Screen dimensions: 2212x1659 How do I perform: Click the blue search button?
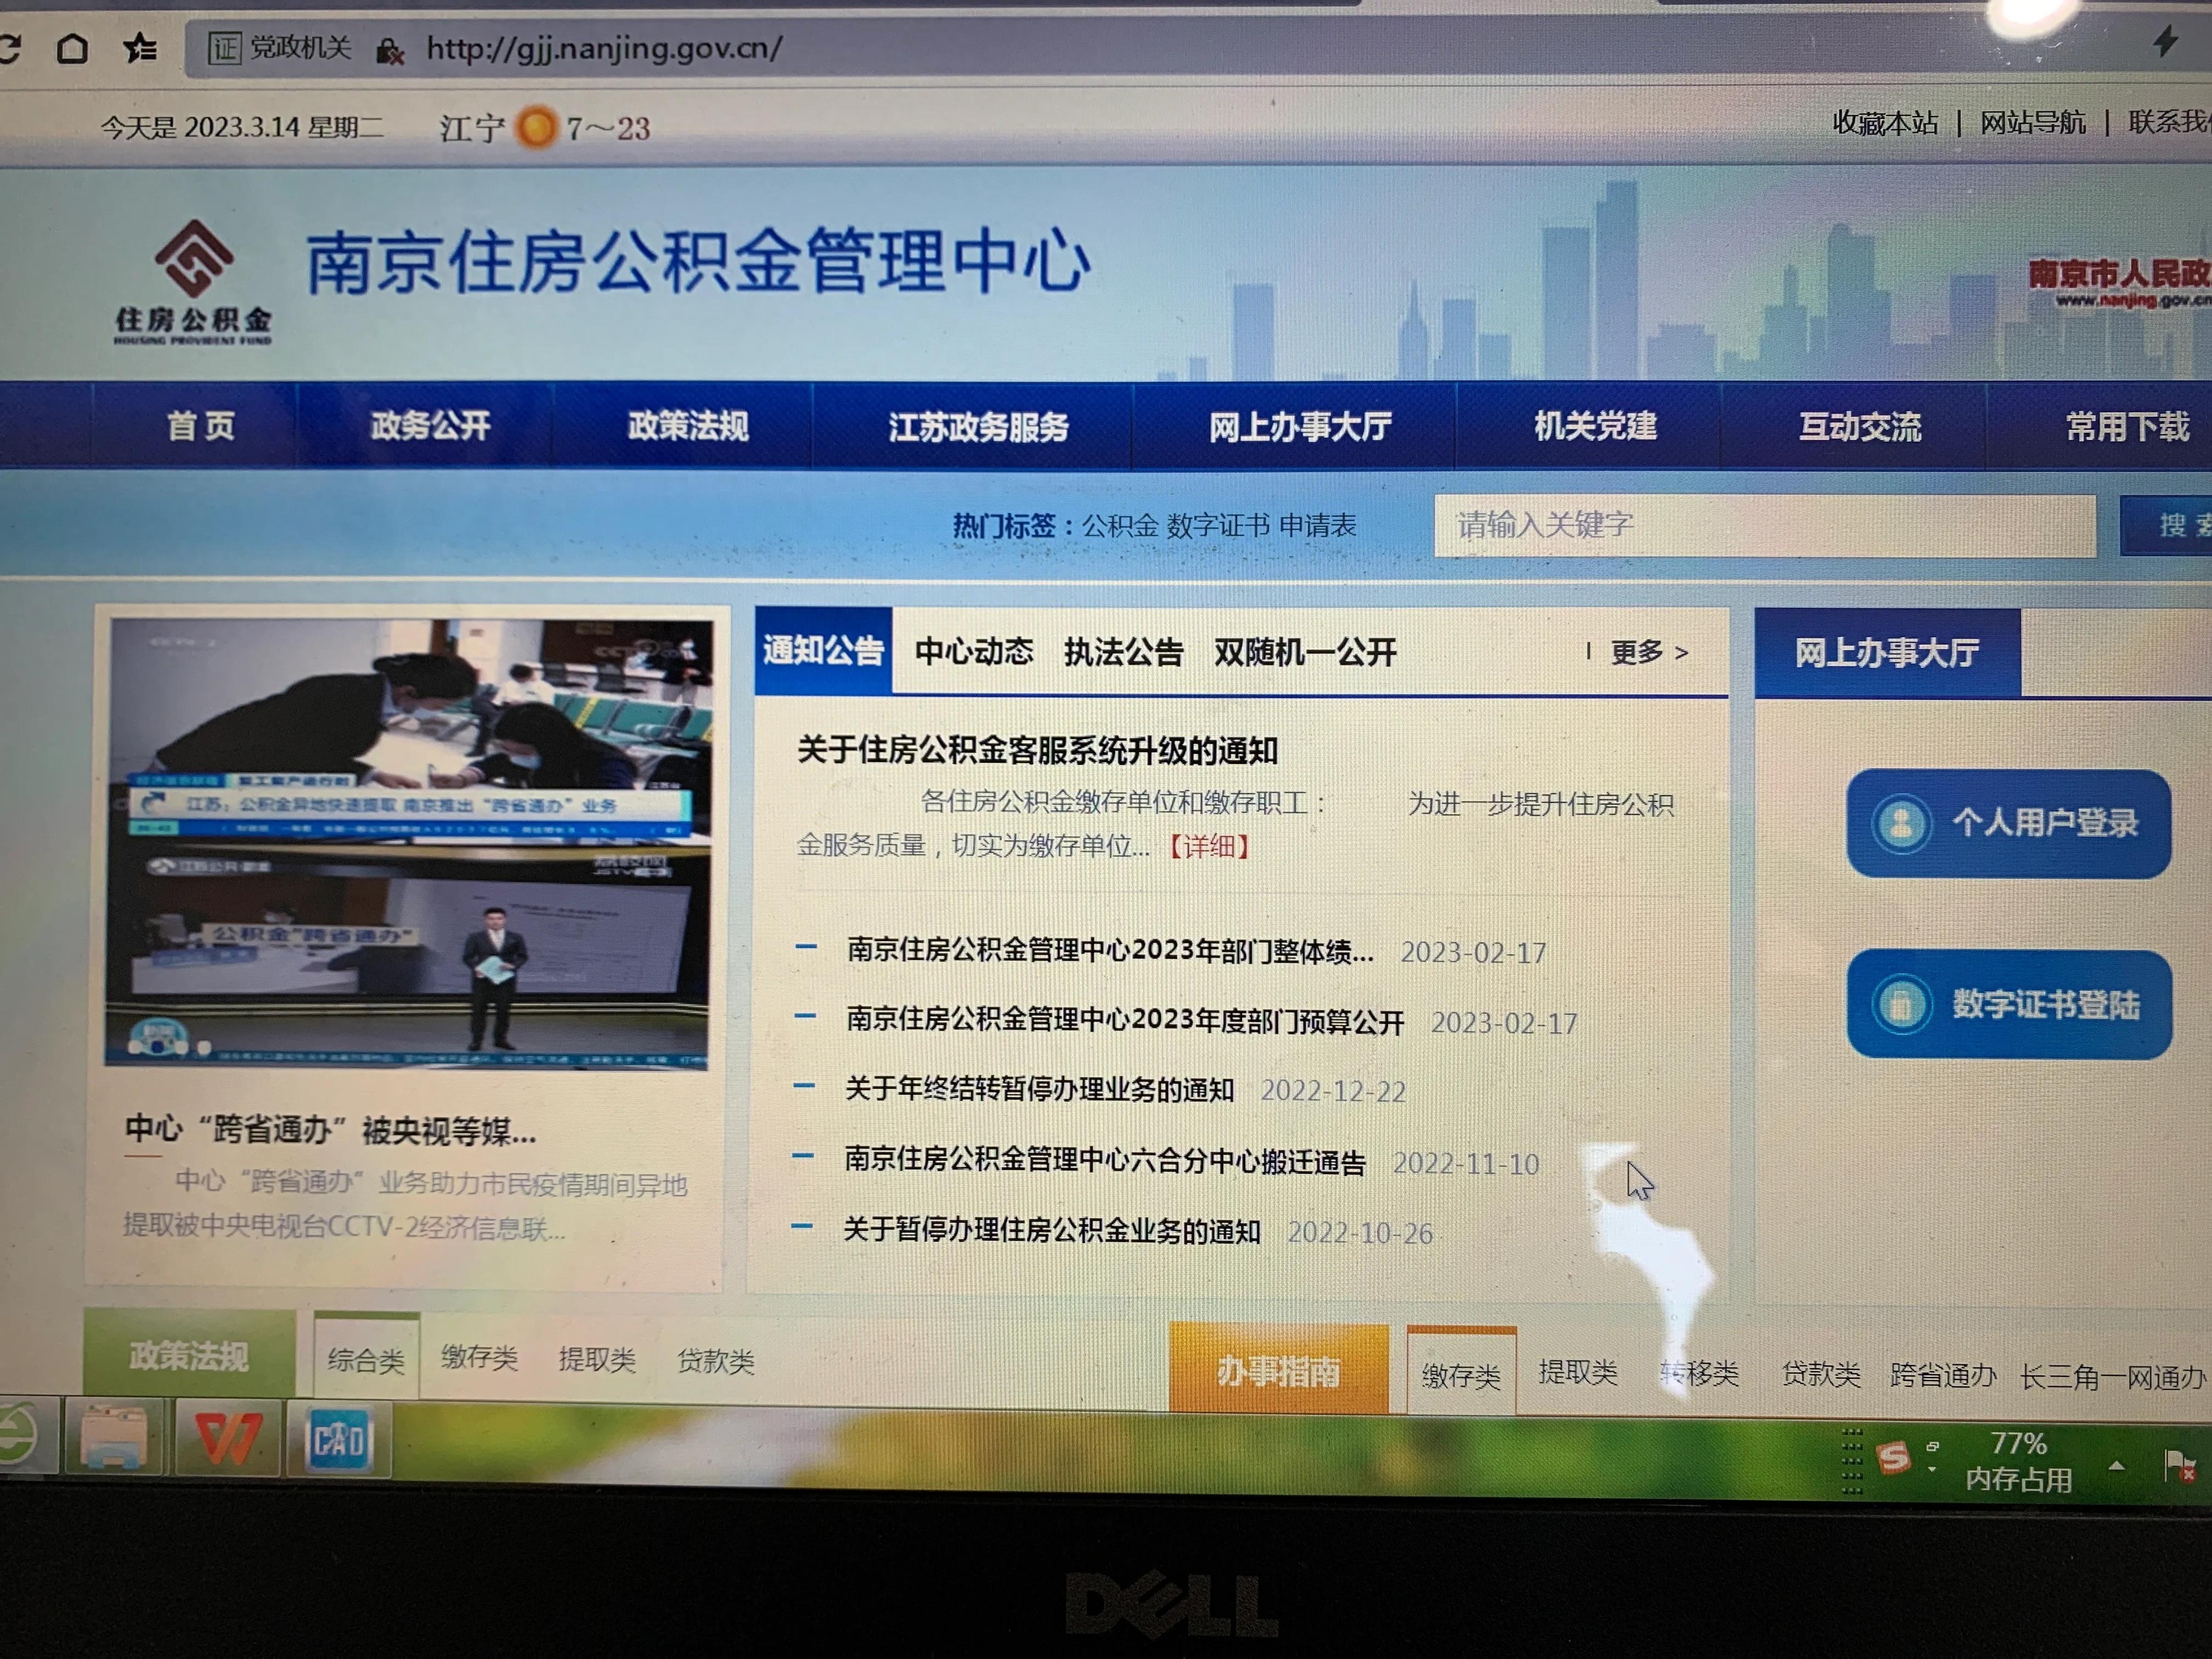click(2166, 525)
